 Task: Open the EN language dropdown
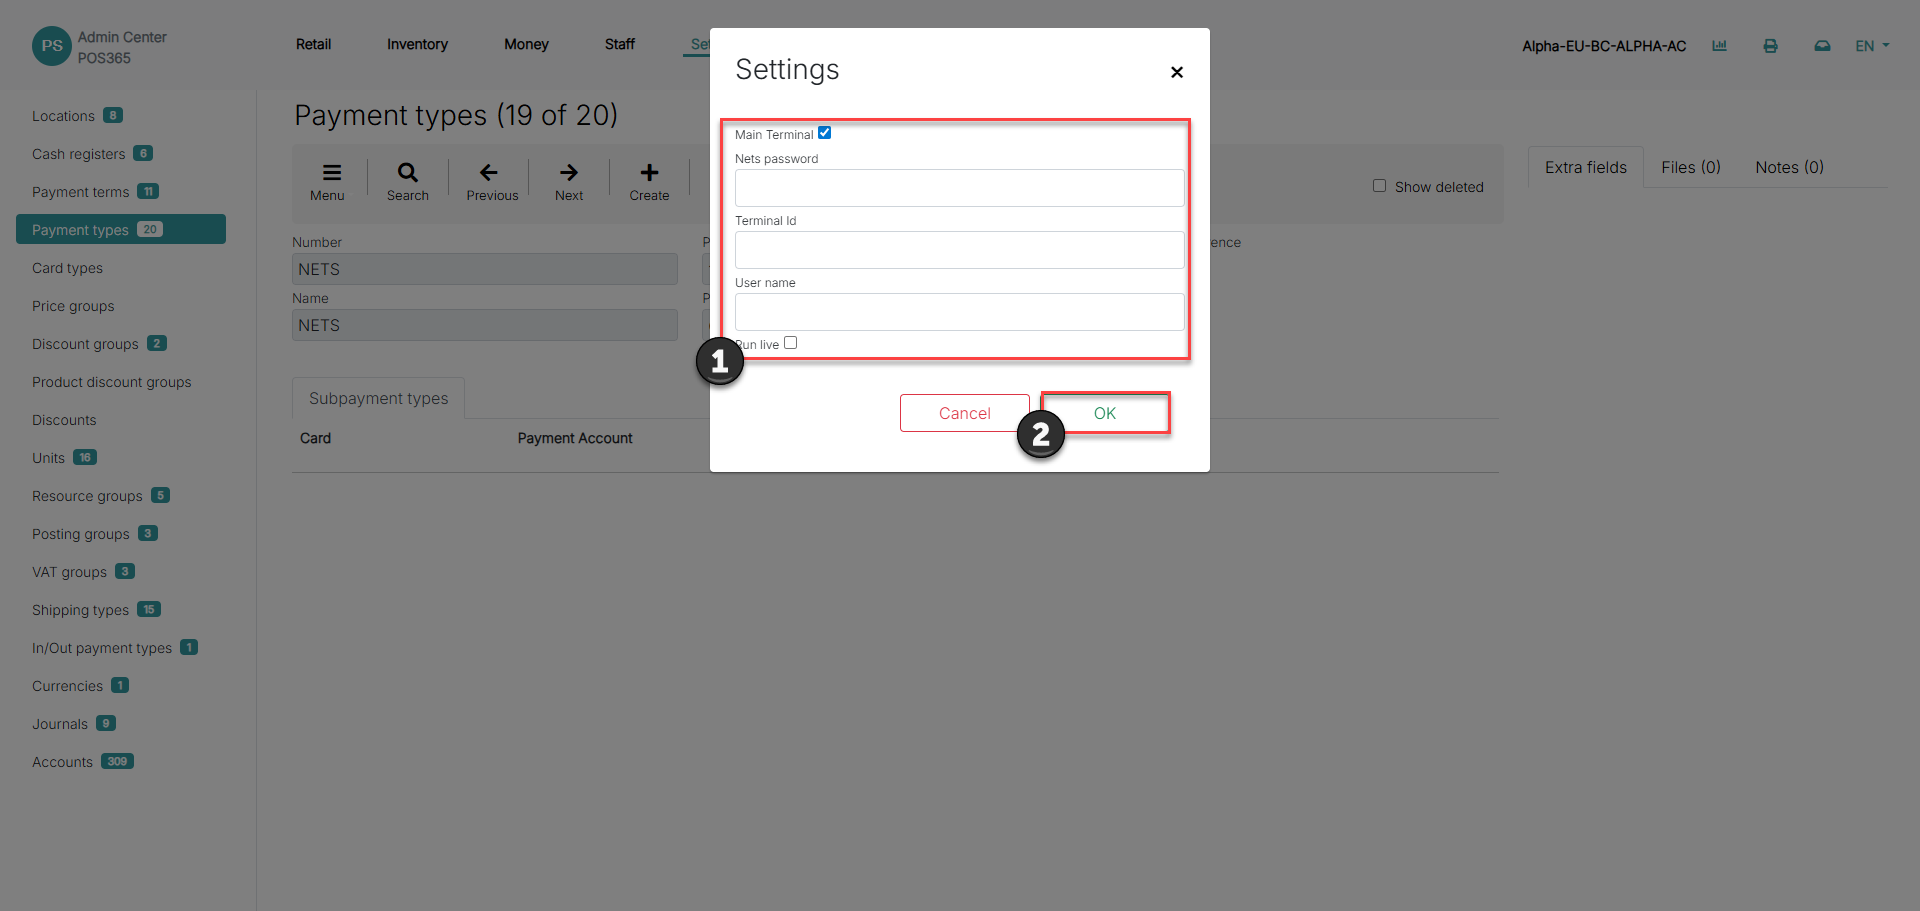click(1872, 46)
